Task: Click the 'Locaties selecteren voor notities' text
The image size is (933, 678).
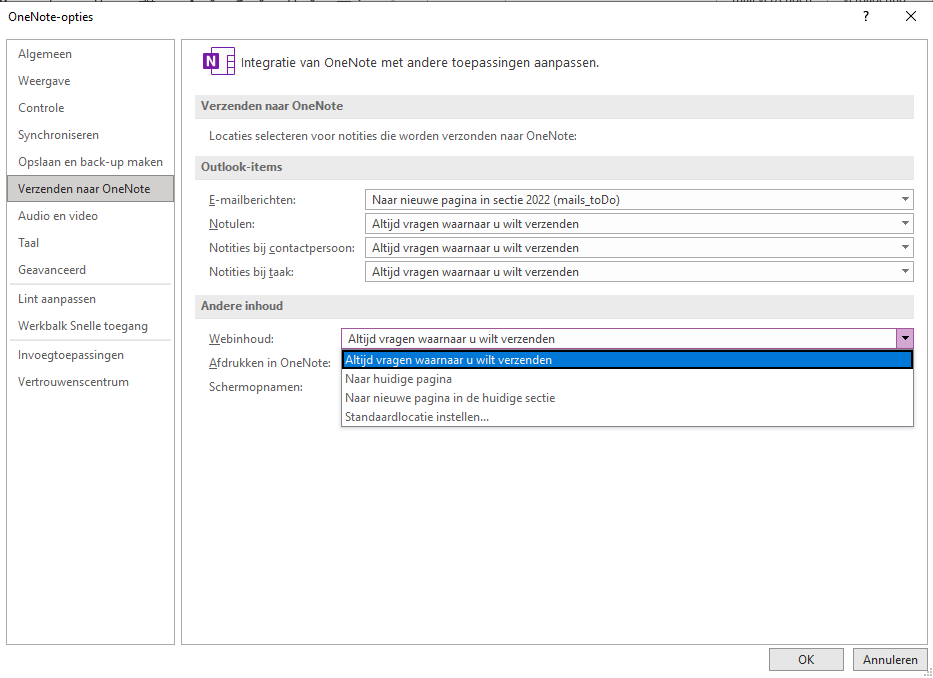Action: (x=393, y=136)
